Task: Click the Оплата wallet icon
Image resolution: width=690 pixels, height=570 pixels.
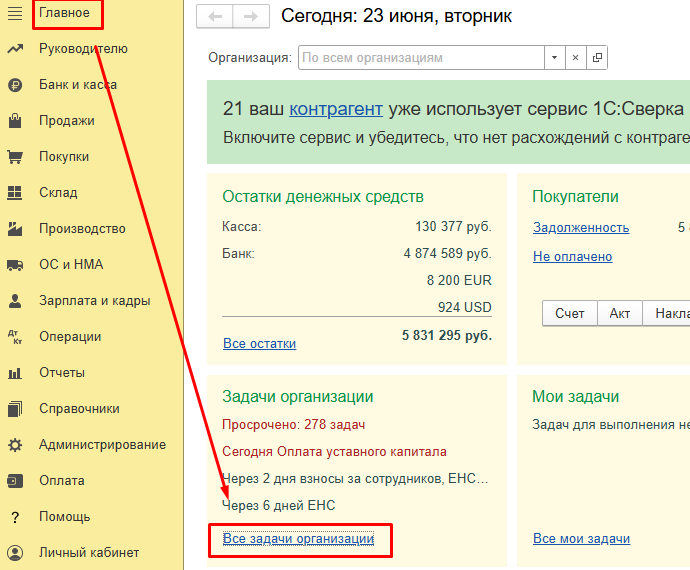Action: [15, 481]
